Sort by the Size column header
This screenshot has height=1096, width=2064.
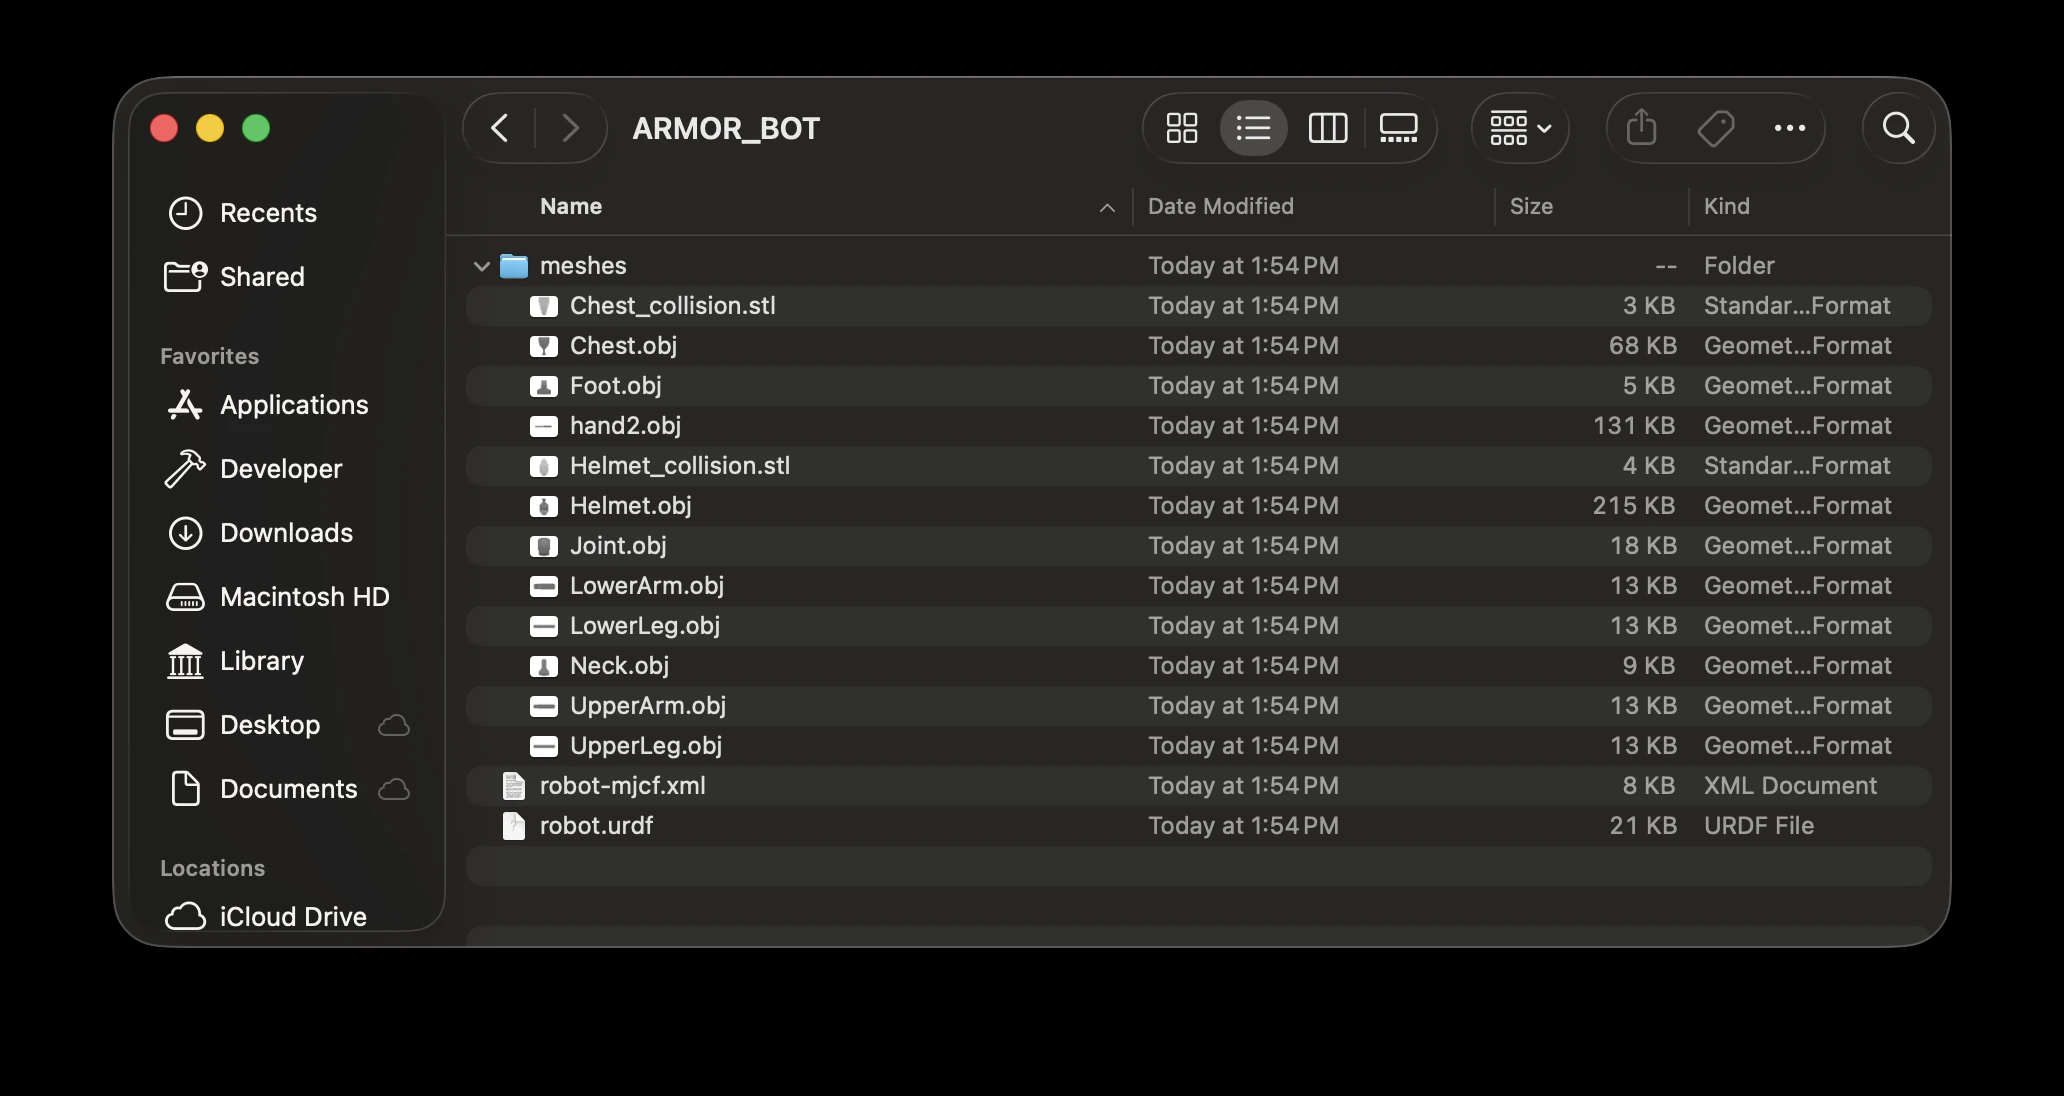1531,206
